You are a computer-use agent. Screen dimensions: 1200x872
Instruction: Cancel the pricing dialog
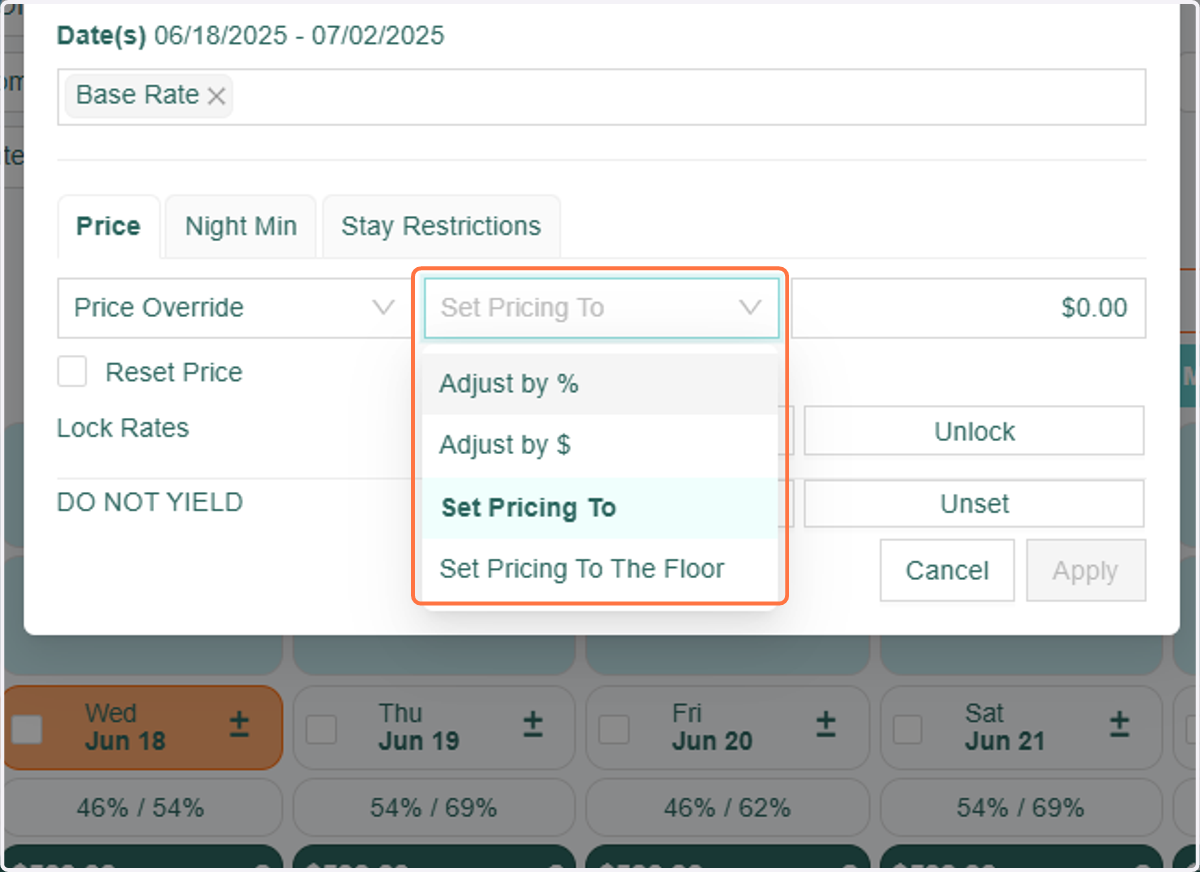947,571
